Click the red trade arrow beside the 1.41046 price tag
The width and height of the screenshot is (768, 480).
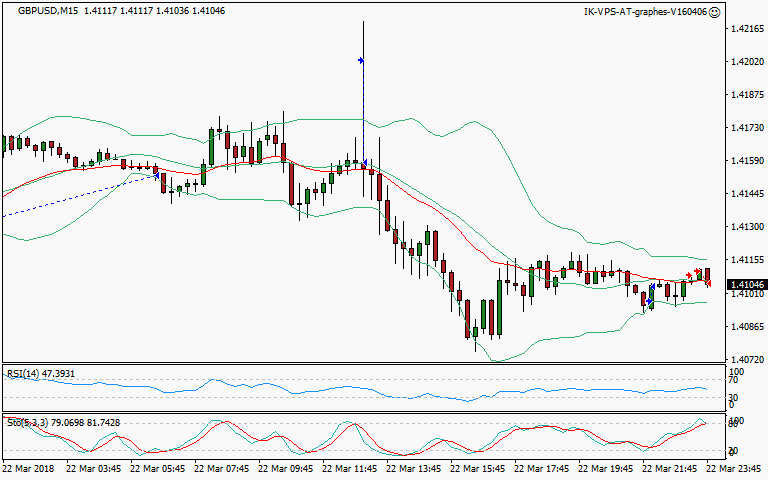pos(707,283)
